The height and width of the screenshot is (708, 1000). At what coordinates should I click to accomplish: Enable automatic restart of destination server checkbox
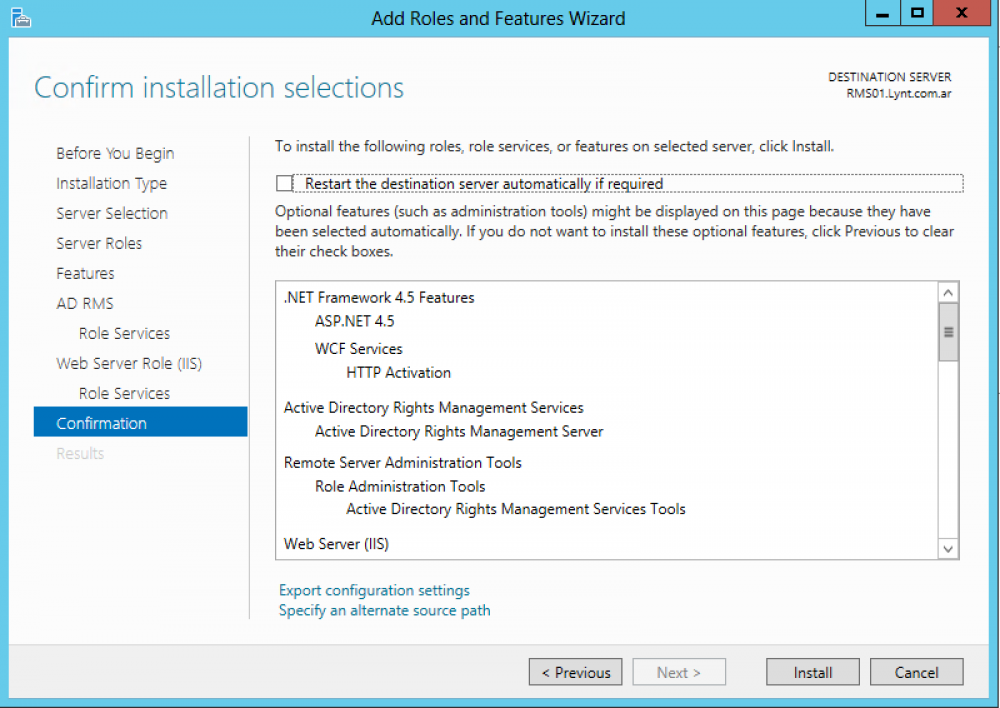point(284,184)
